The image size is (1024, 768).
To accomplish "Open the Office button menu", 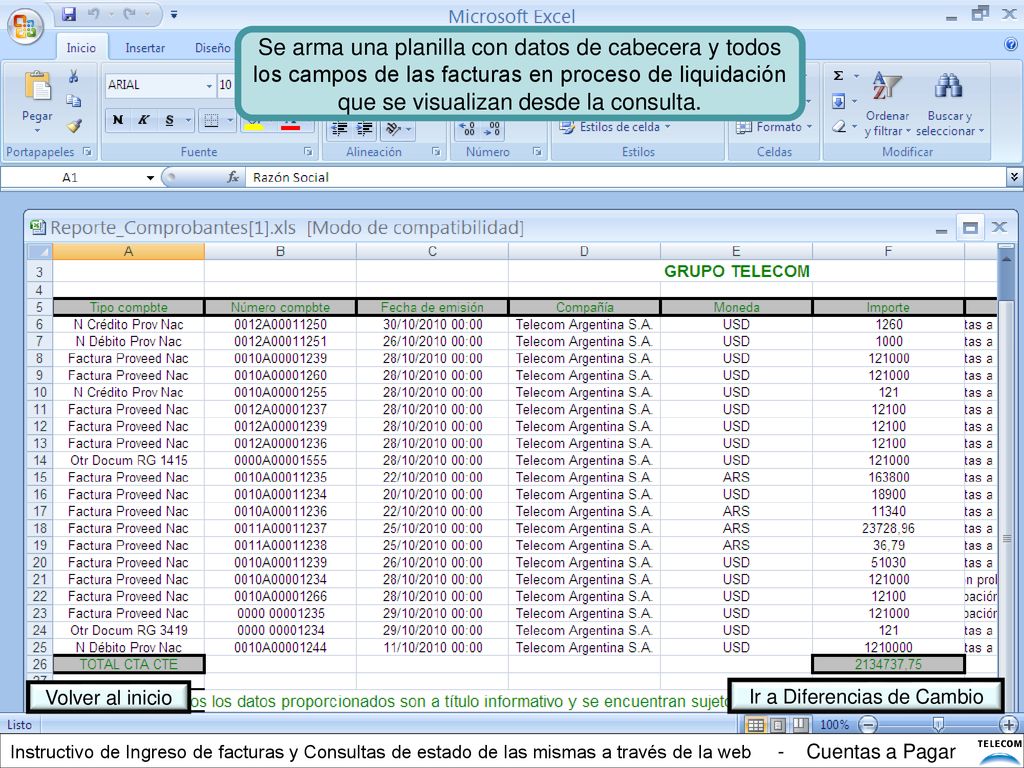I will [25, 27].
